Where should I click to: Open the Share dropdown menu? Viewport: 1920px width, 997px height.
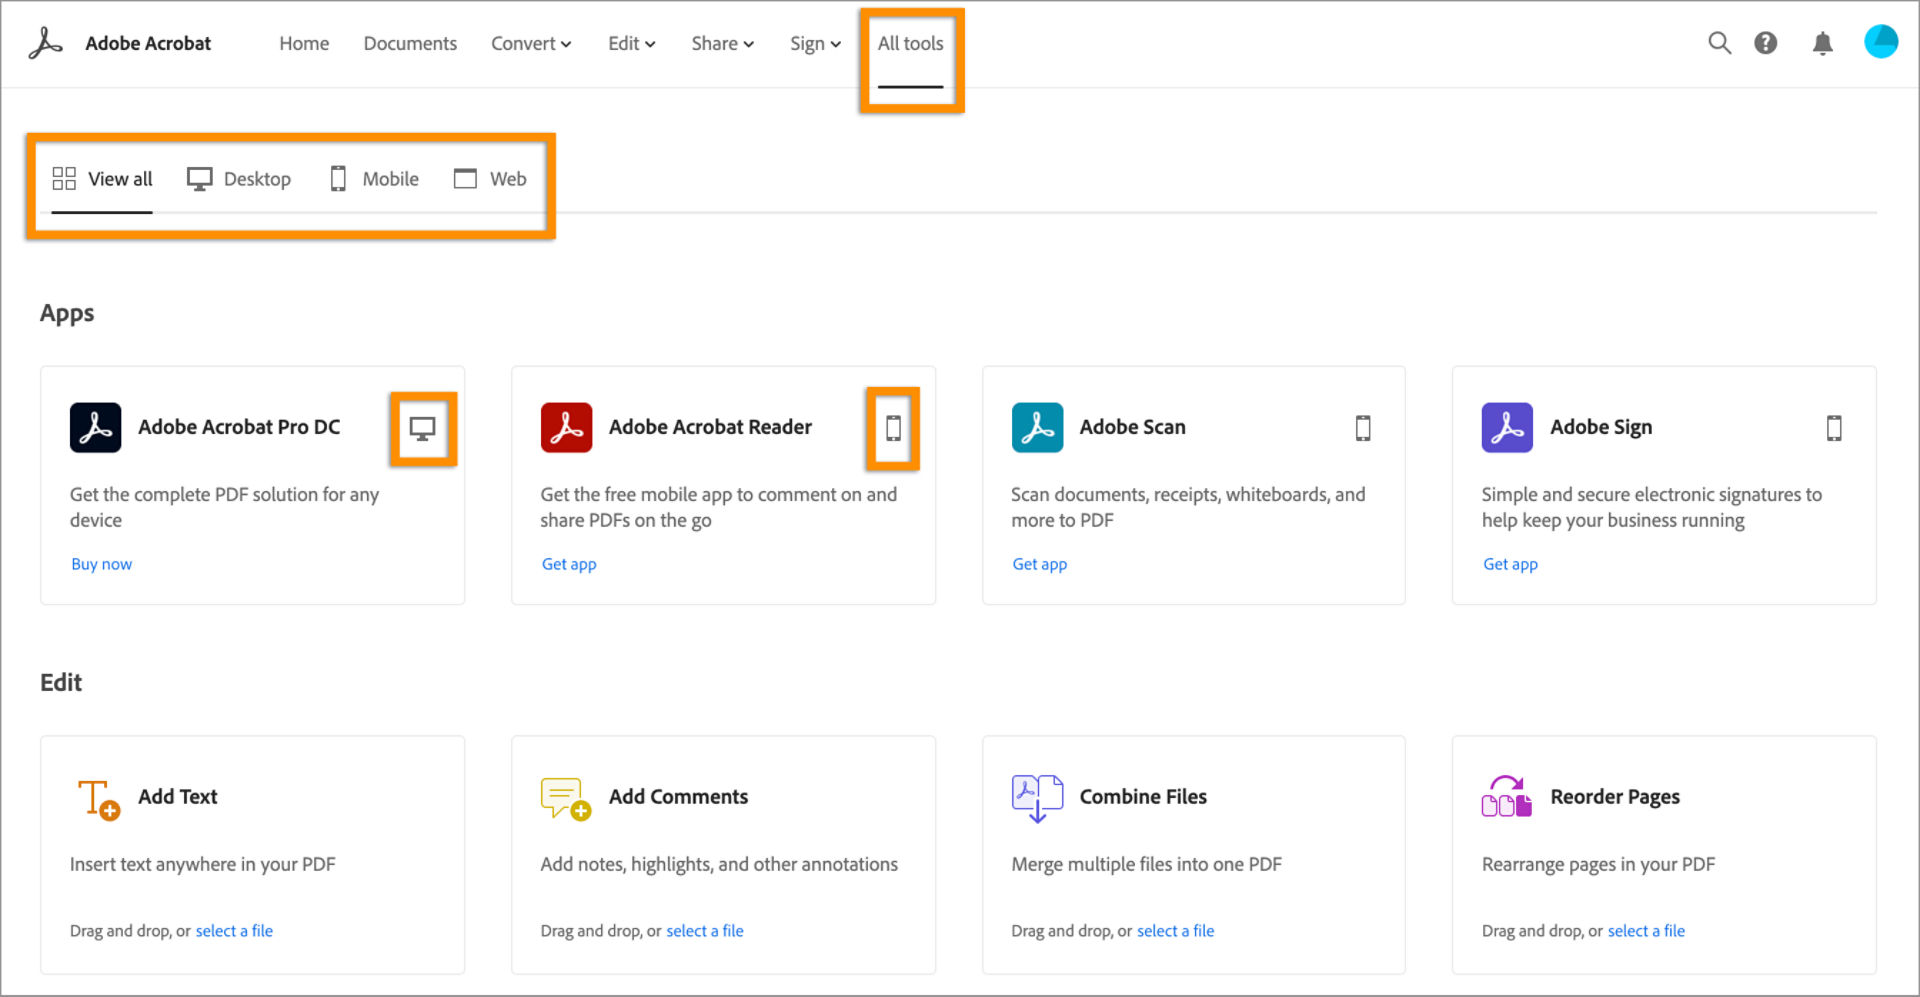click(723, 43)
